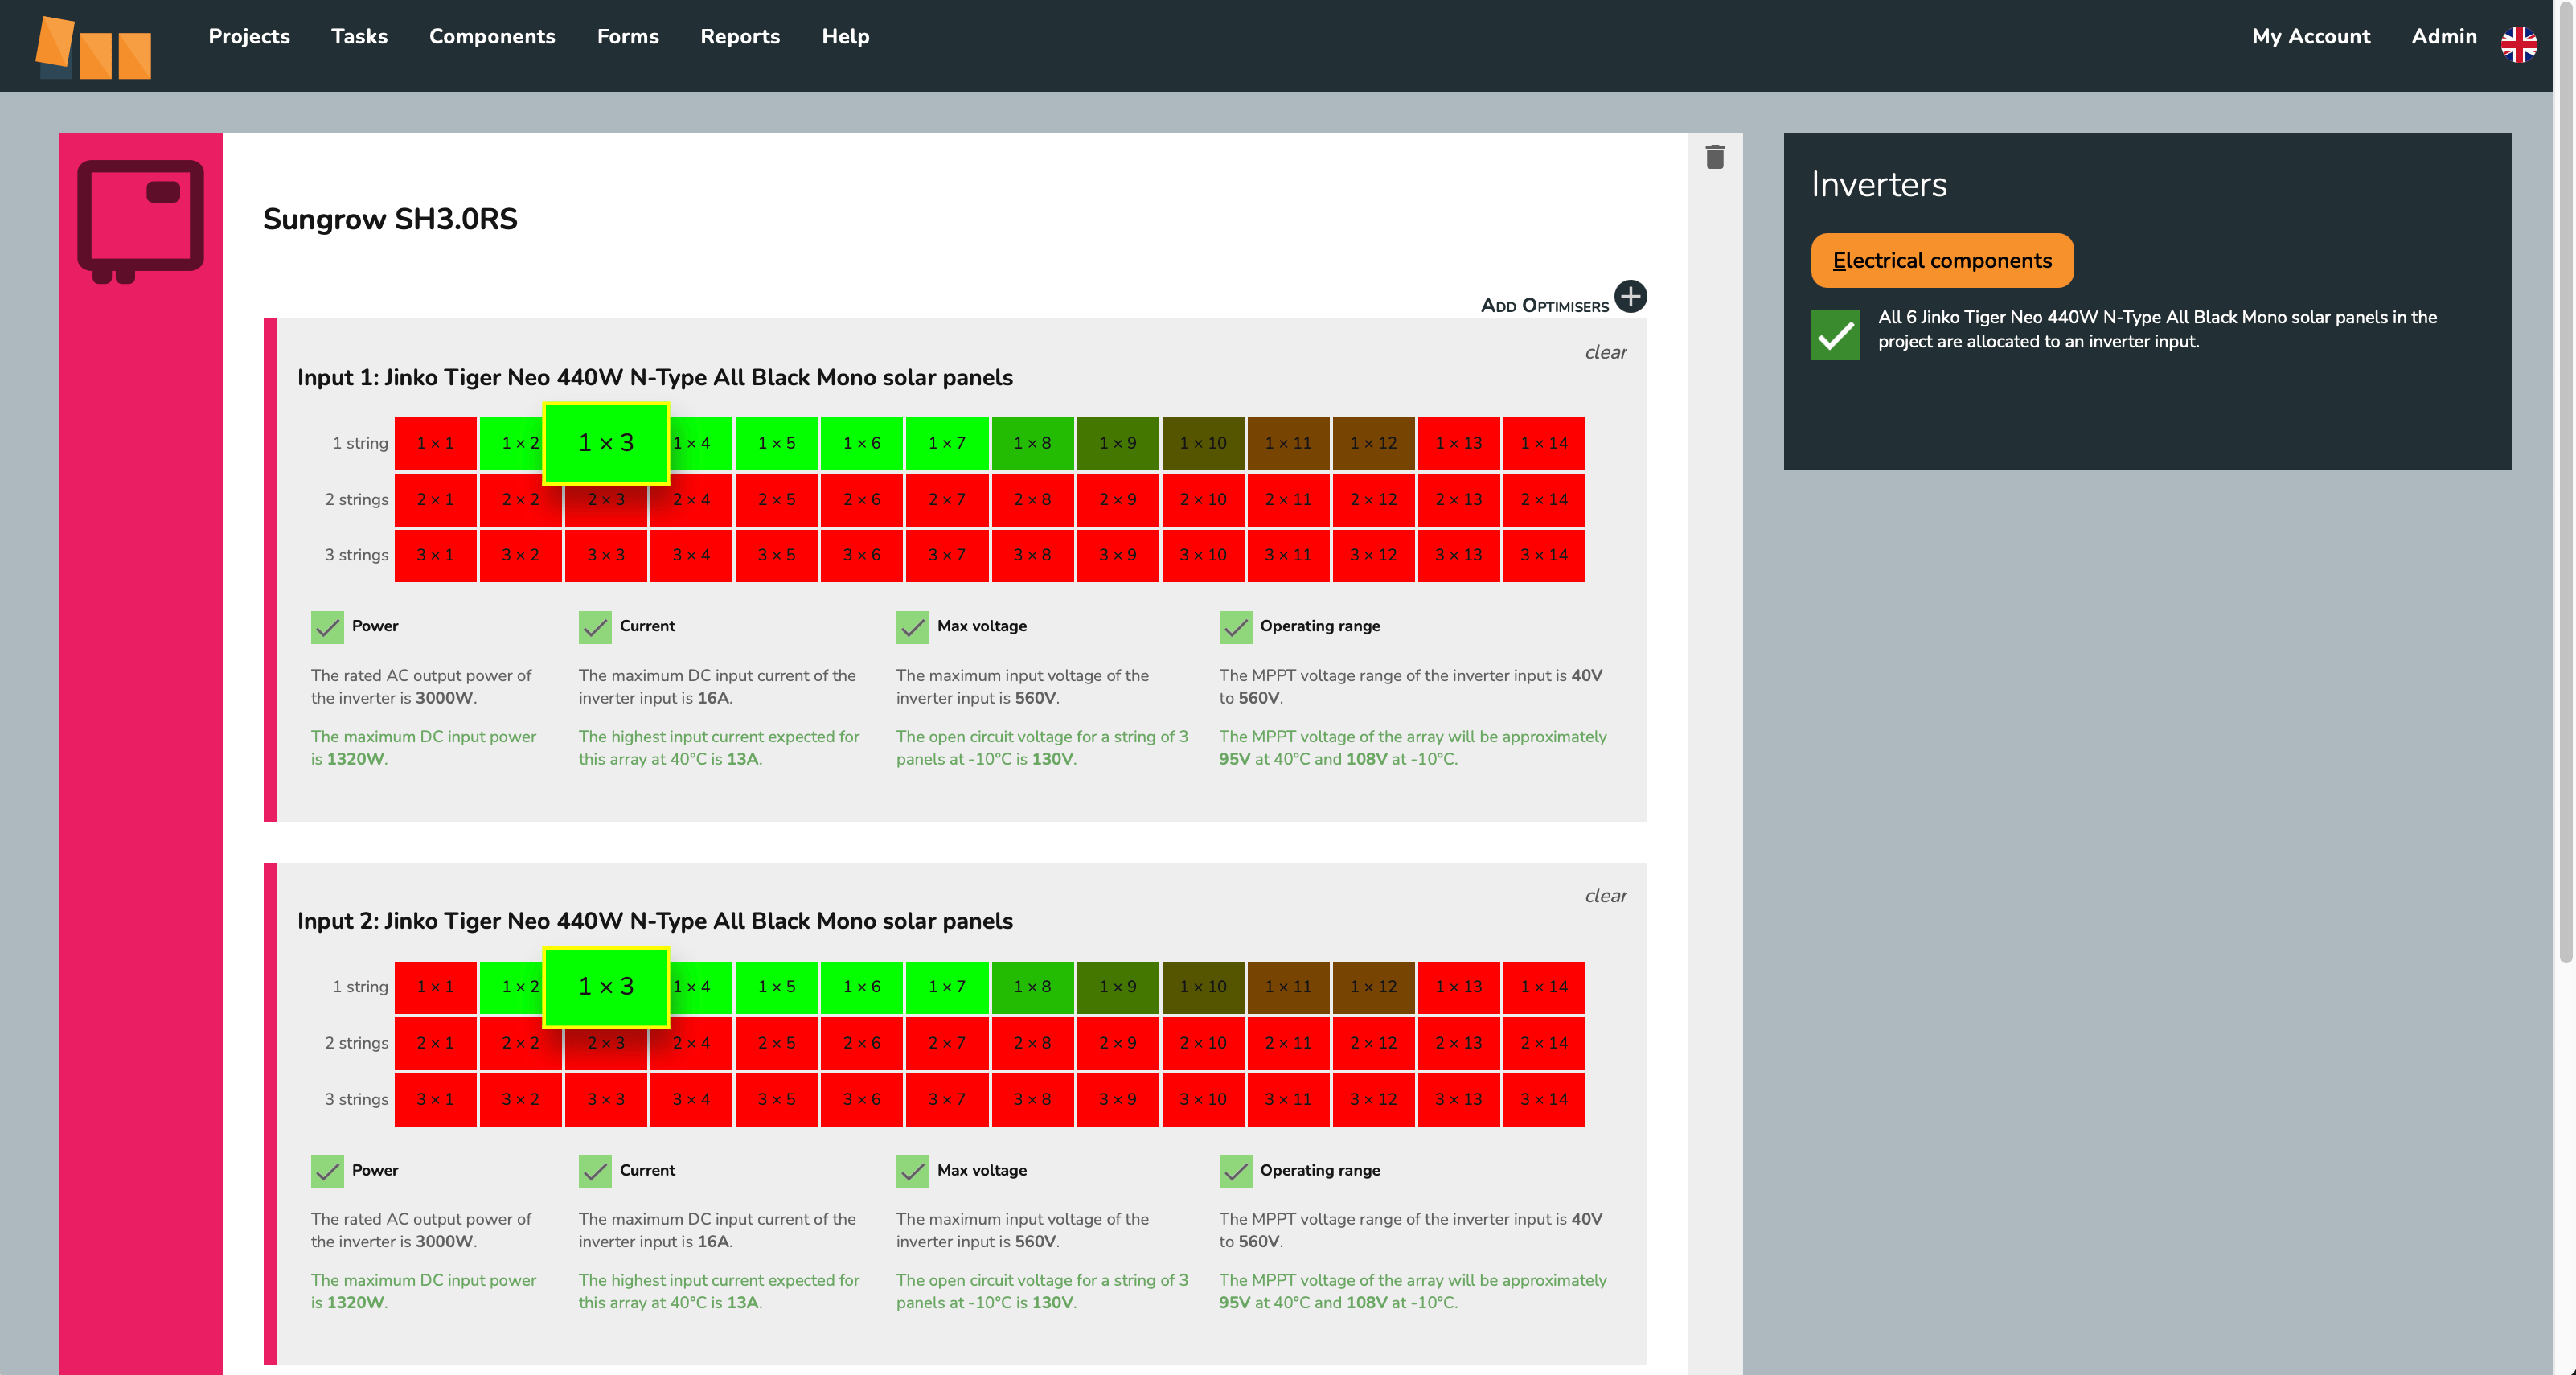This screenshot has width=2576, height=1375.
Task: Click Input 1 Power check icon
Action: coord(327,627)
